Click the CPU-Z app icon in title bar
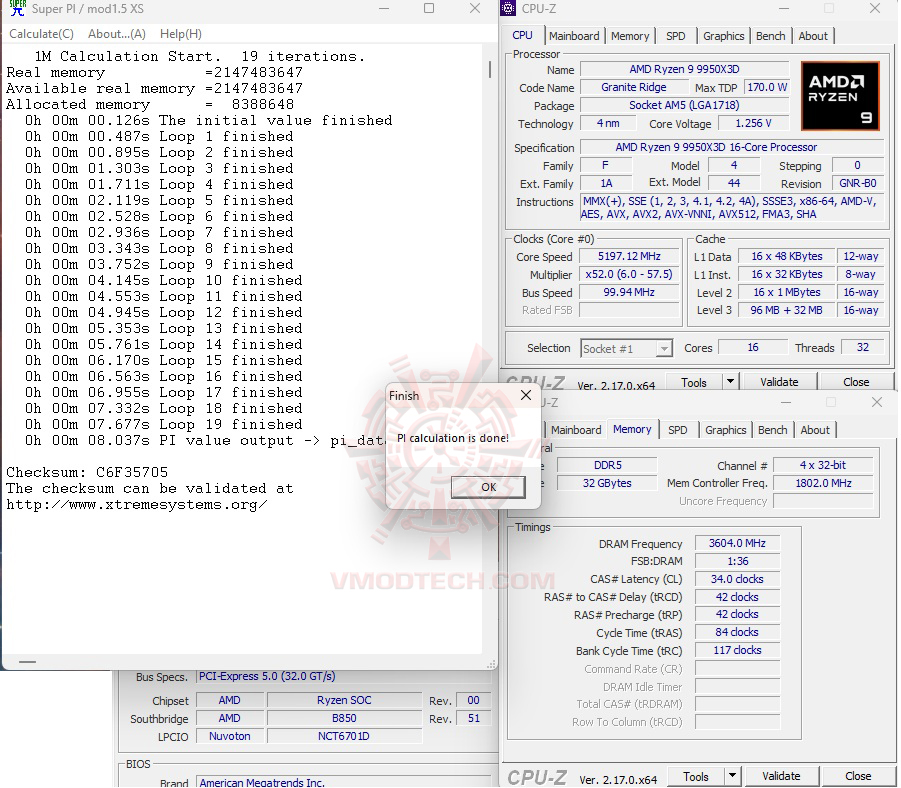 point(508,8)
